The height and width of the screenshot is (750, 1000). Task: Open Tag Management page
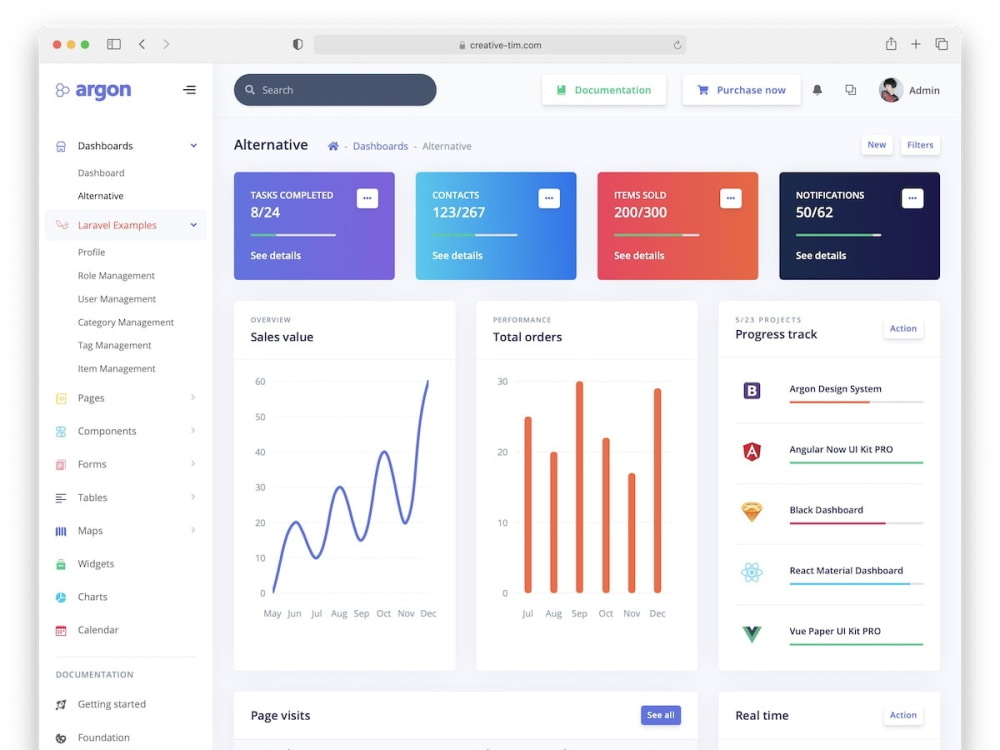[x=114, y=345]
